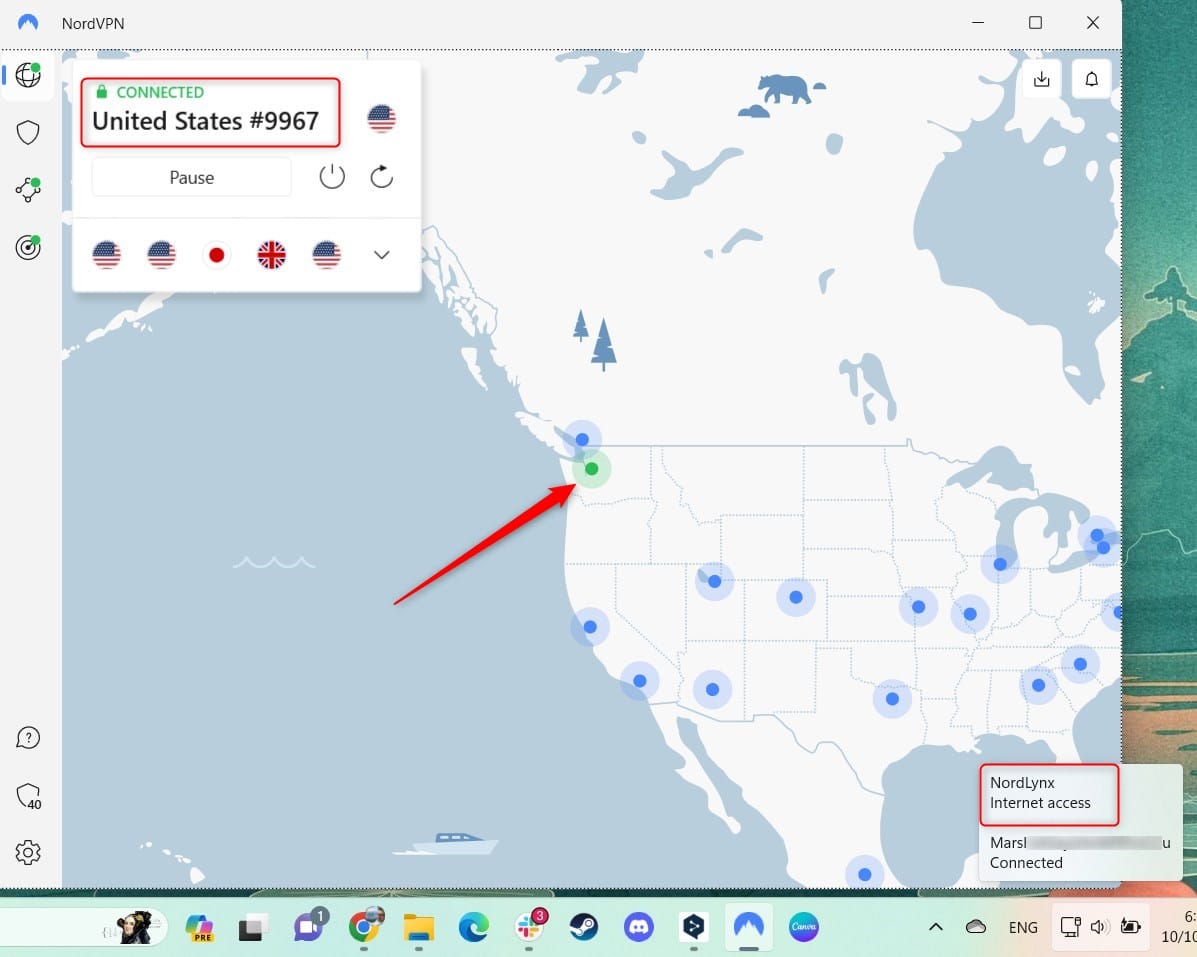
Task: Click the 'United States #9967' connection text
Action: [x=205, y=121]
